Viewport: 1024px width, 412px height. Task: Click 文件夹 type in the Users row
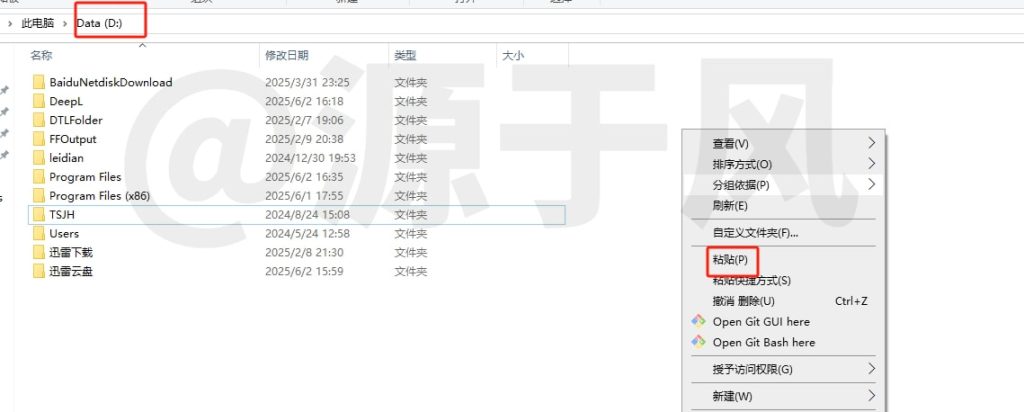pyautogui.click(x=411, y=234)
